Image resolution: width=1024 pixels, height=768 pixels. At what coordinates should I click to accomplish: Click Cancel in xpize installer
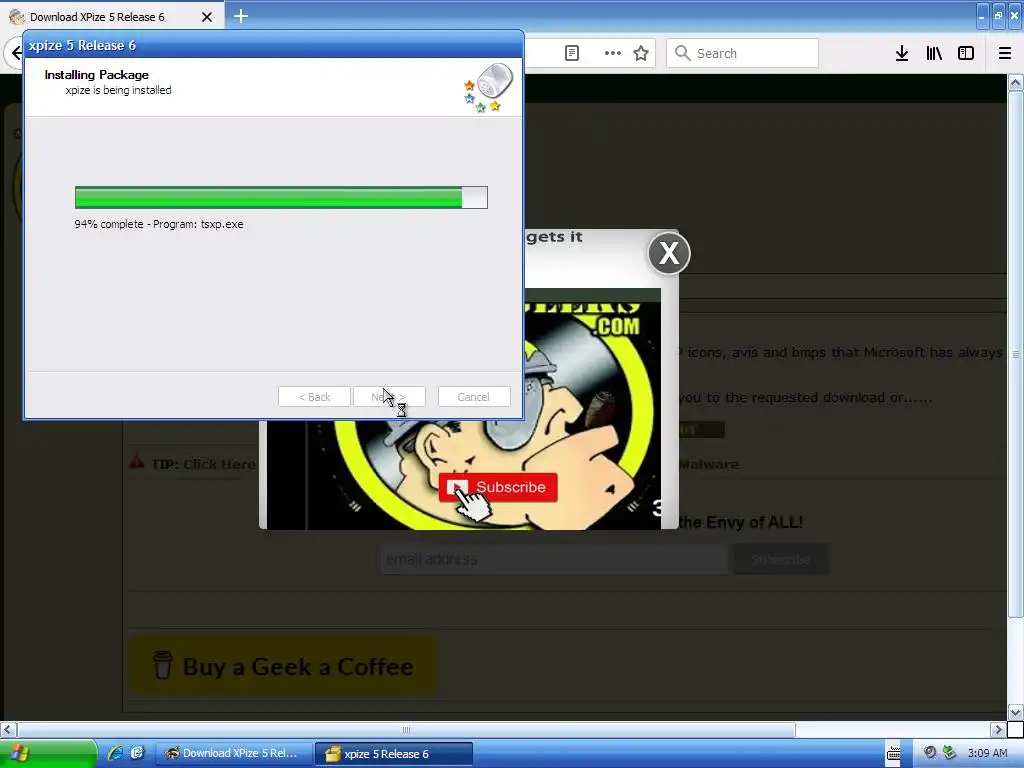coord(473,396)
